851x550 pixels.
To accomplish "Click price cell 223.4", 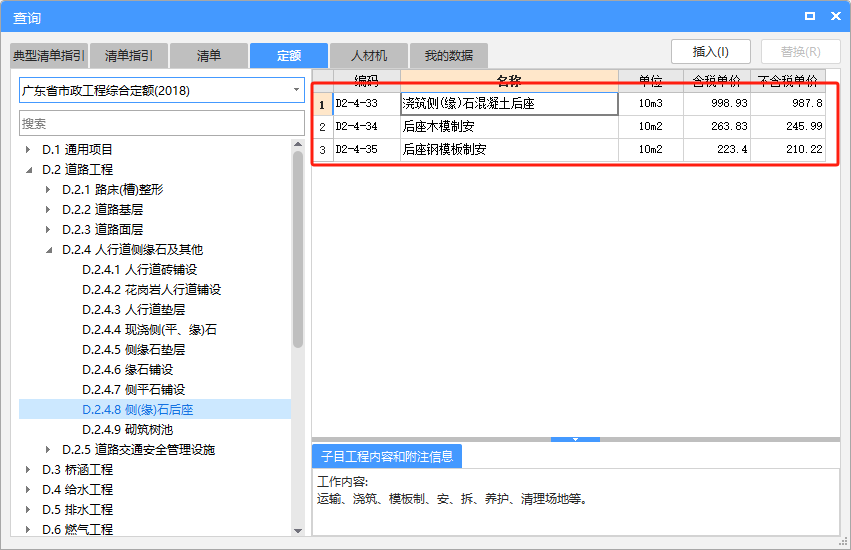I will [717, 149].
